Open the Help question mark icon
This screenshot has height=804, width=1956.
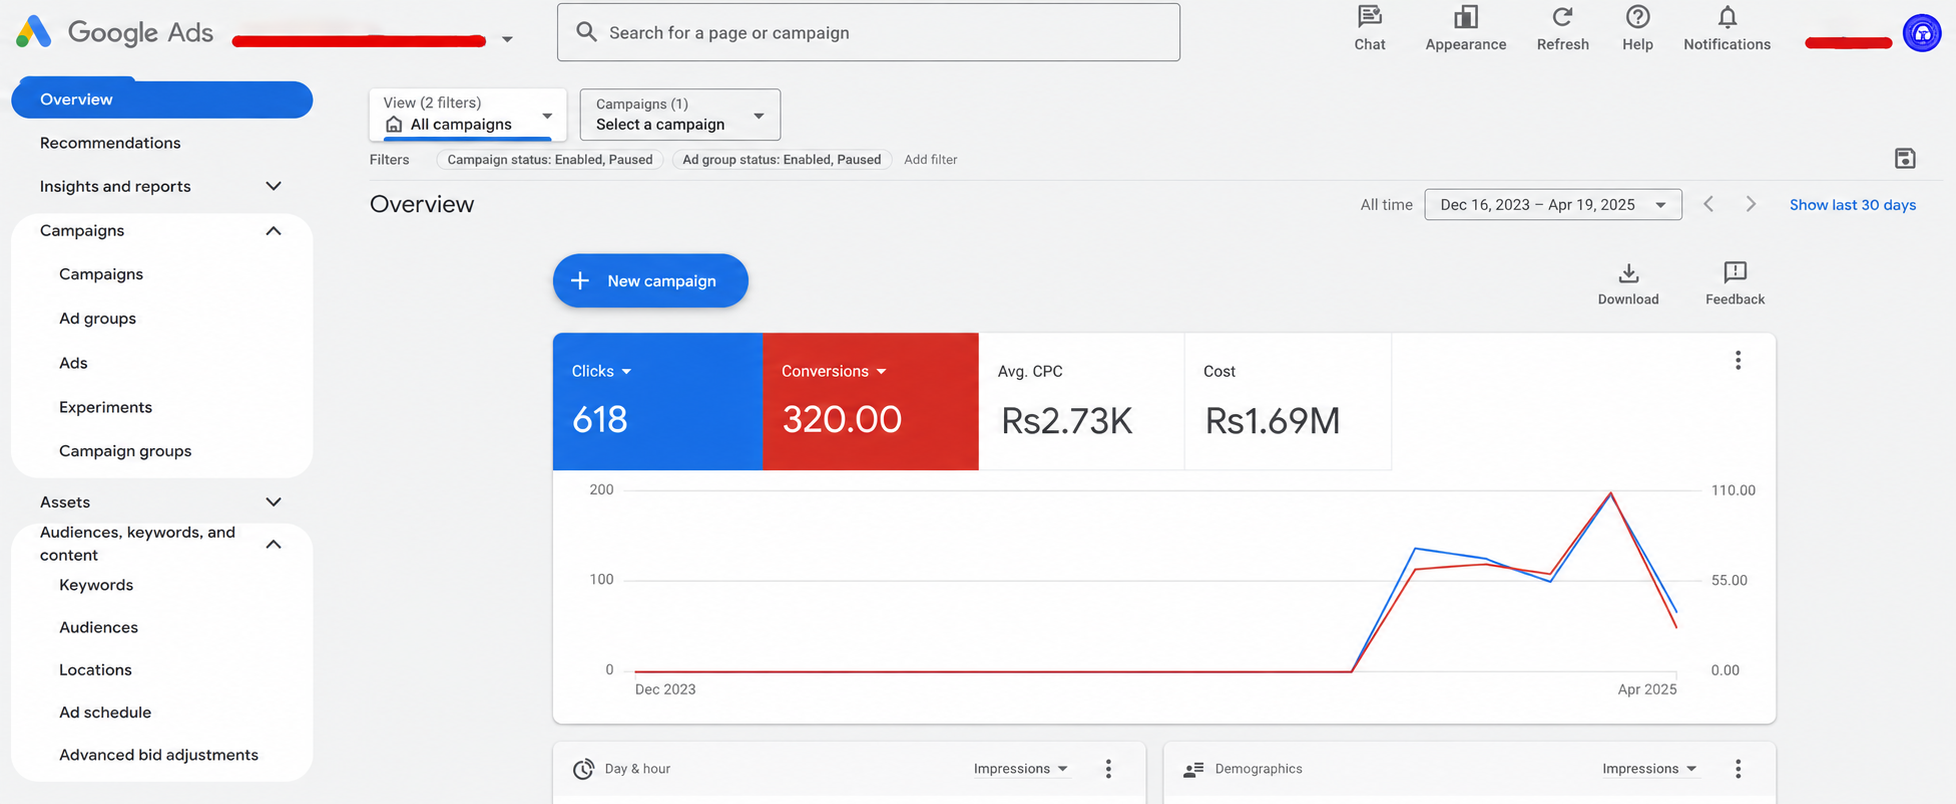click(1637, 17)
